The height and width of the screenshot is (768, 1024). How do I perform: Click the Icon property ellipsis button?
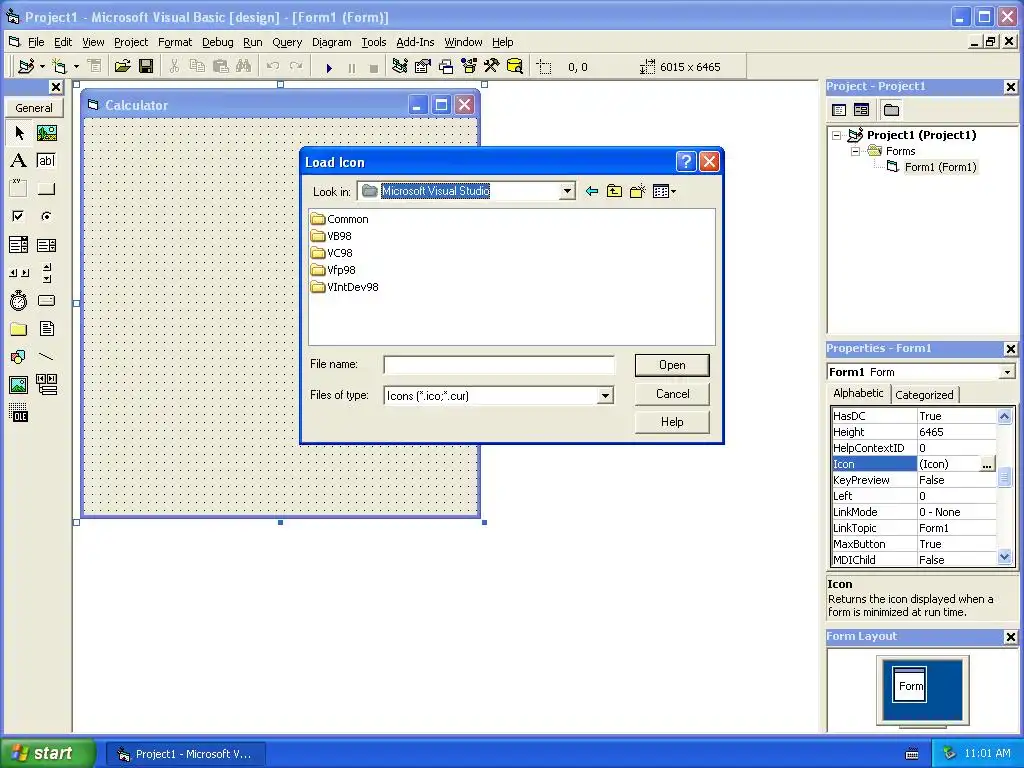pyautogui.click(x=987, y=464)
